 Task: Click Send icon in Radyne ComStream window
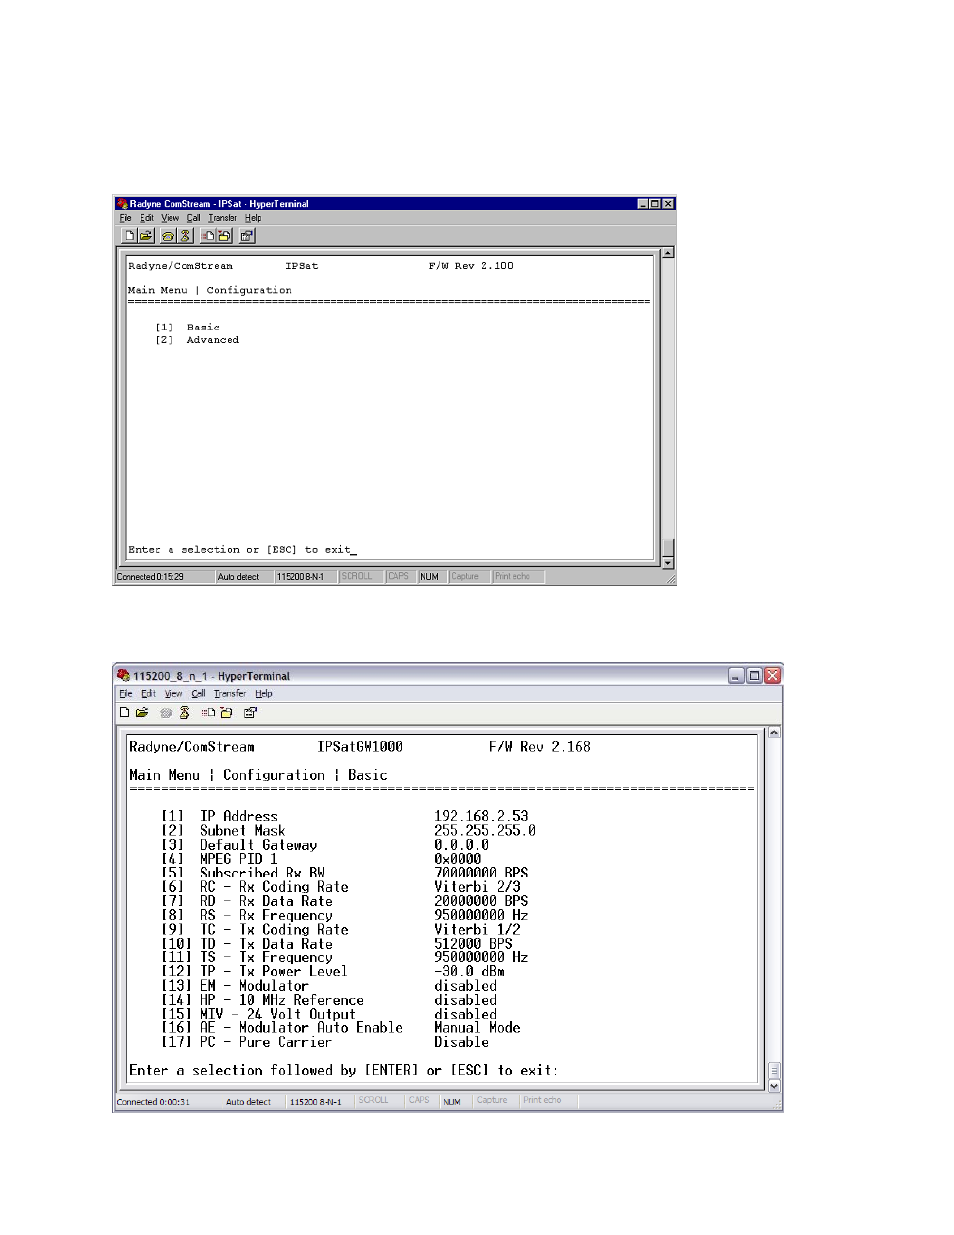coord(208,236)
